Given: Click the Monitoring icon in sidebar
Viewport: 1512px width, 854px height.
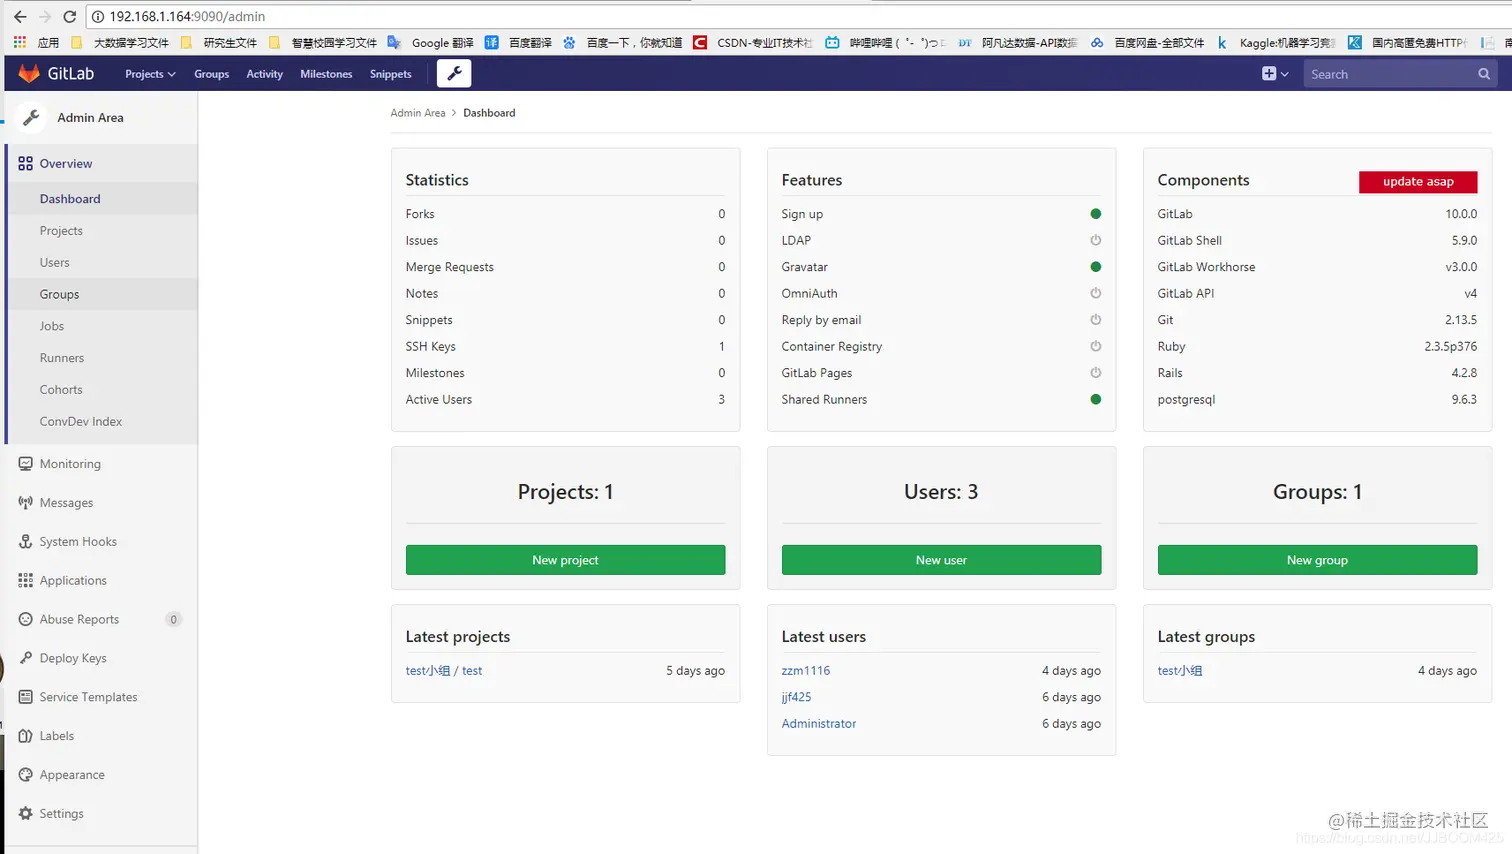Looking at the screenshot, I should coord(26,463).
